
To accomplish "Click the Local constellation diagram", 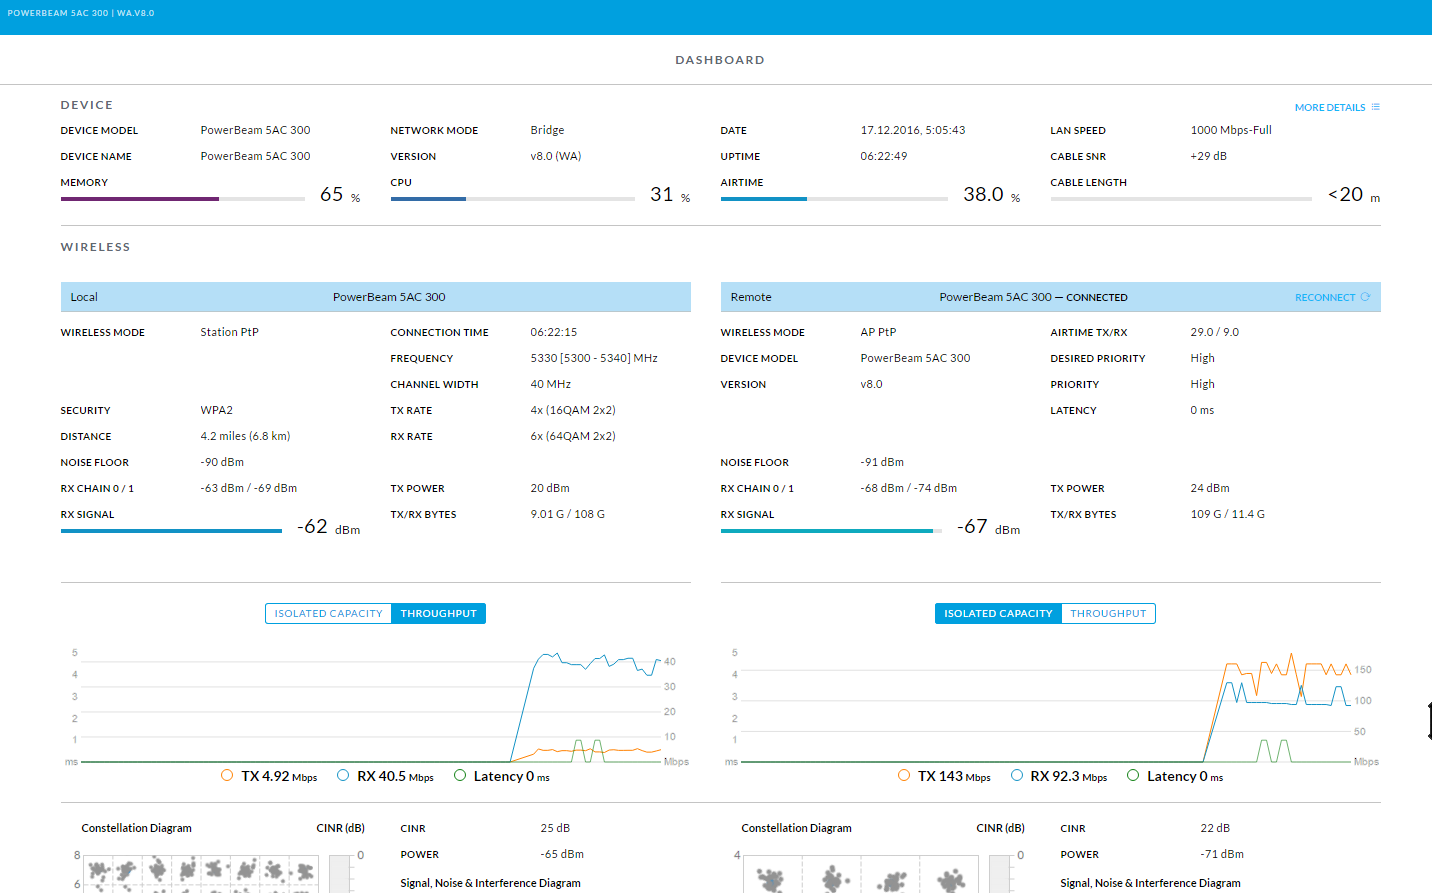I will click(x=201, y=873).
